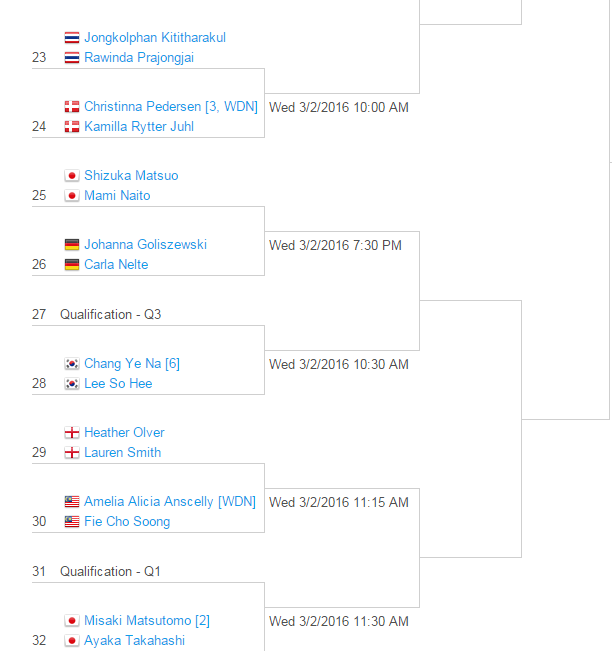Click Malaysia flag beside Amelia Alicia Anscelly

pos(72,502)
